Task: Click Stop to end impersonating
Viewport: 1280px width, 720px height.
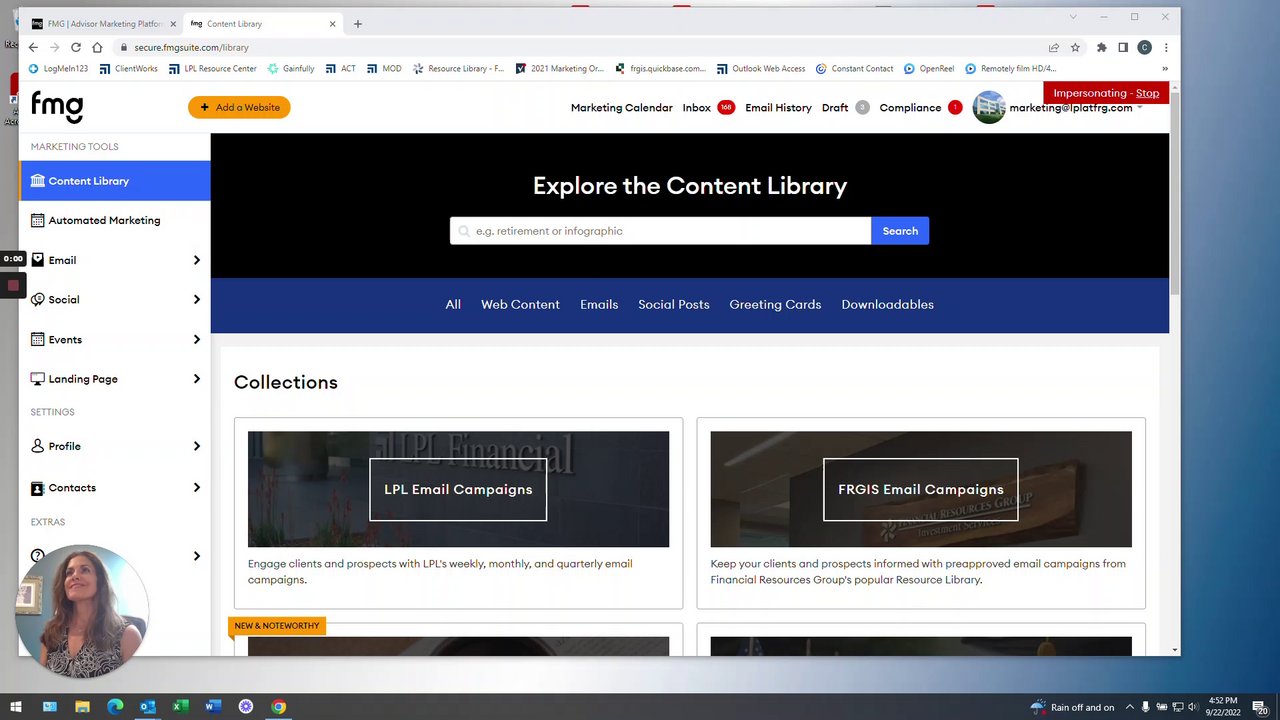Action: (x=1147, y=93)
